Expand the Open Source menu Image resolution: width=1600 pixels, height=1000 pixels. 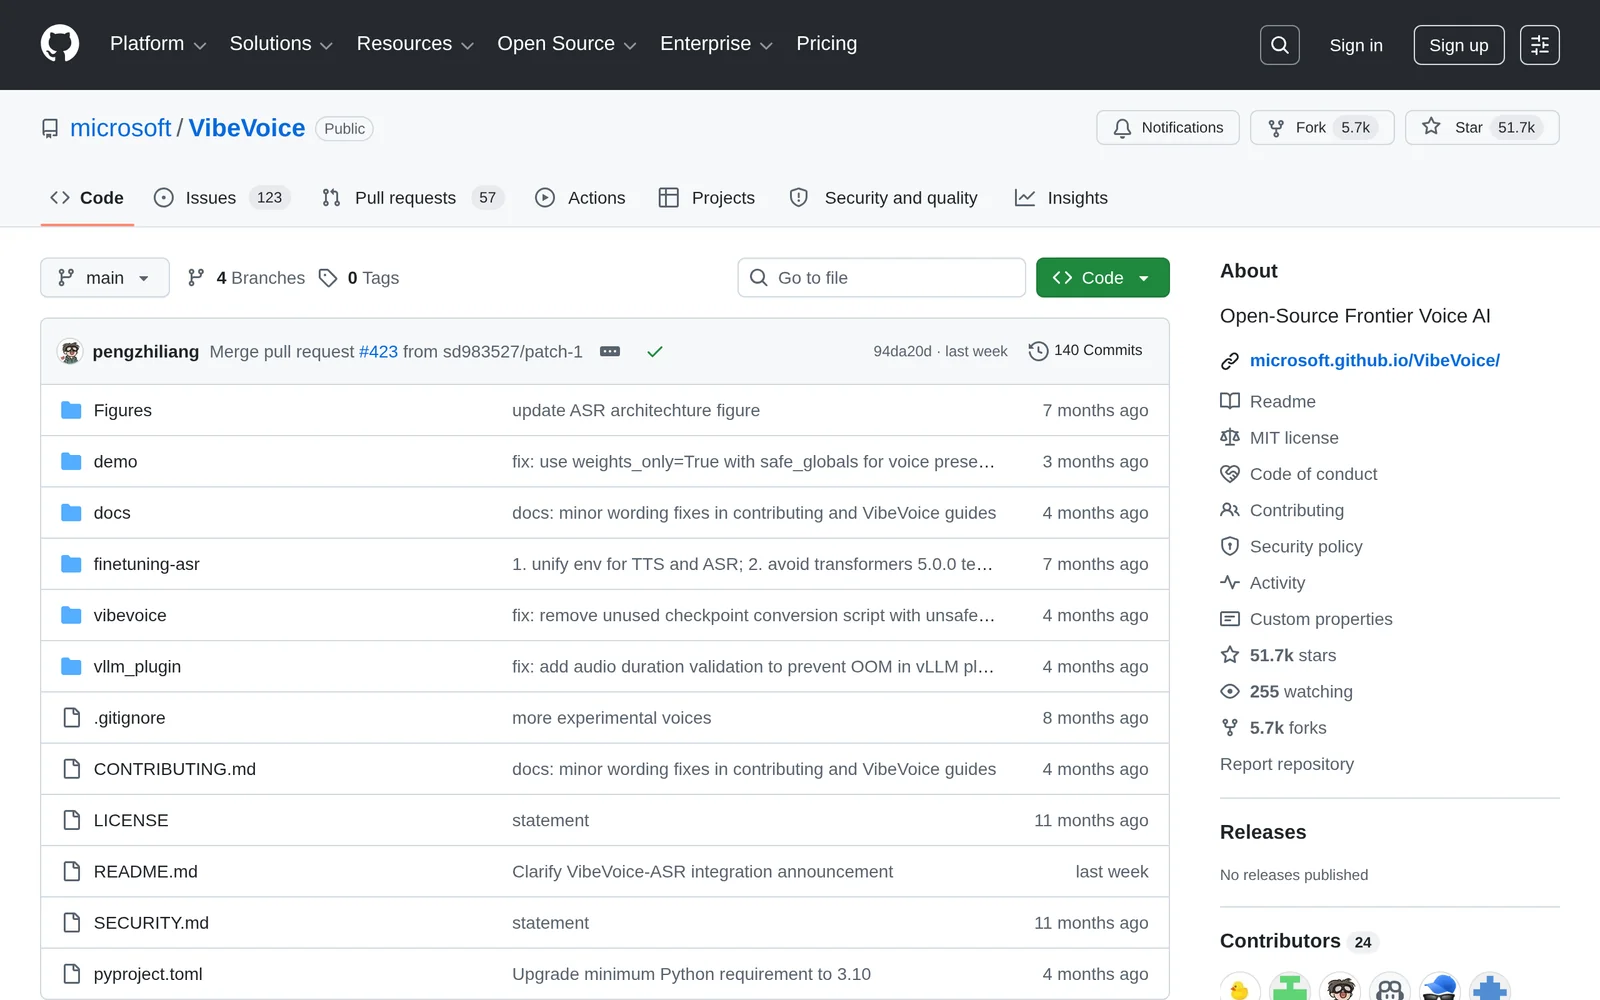click(567, 44)
